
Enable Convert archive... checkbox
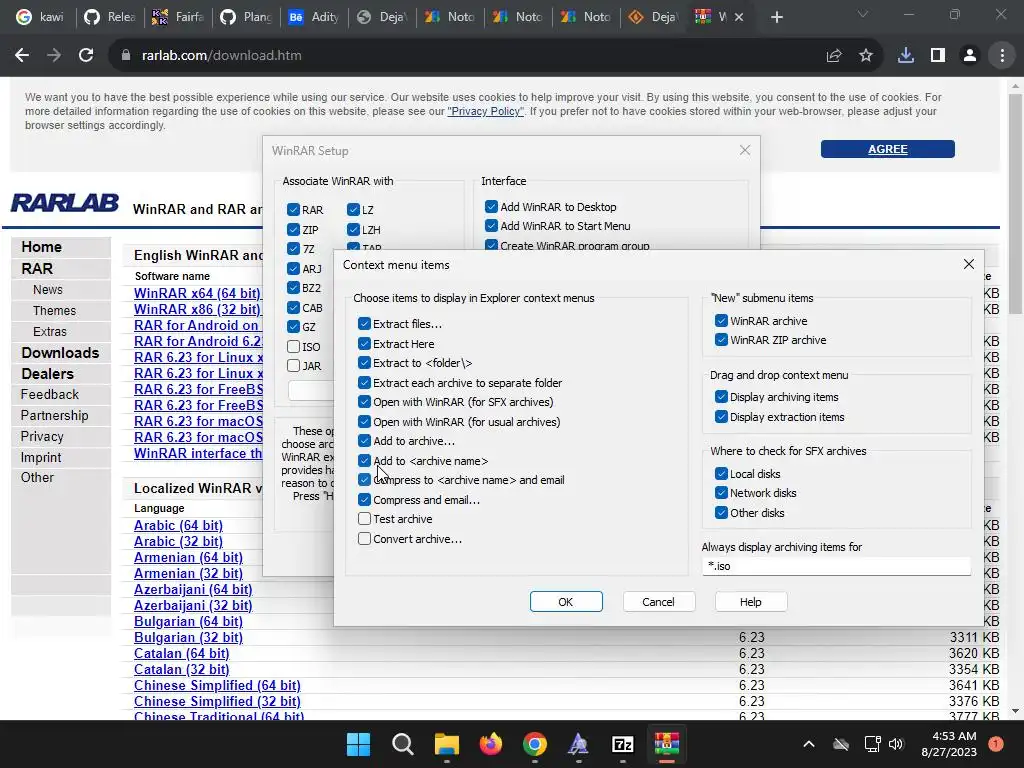pos(364,539)
